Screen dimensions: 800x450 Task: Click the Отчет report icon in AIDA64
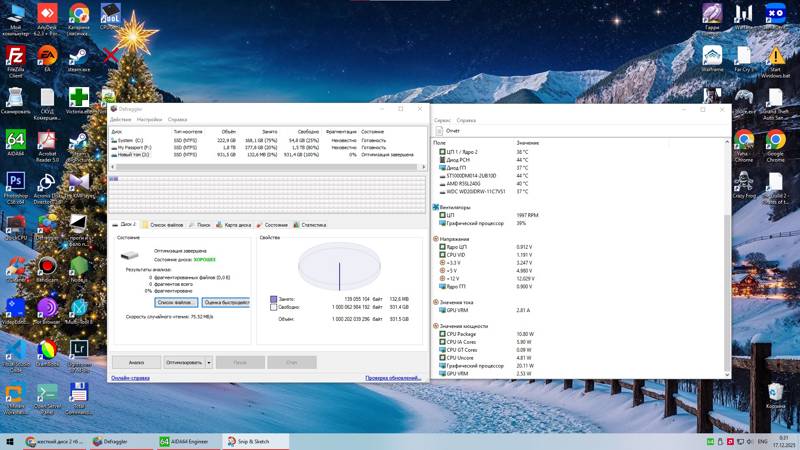(439, 131)
